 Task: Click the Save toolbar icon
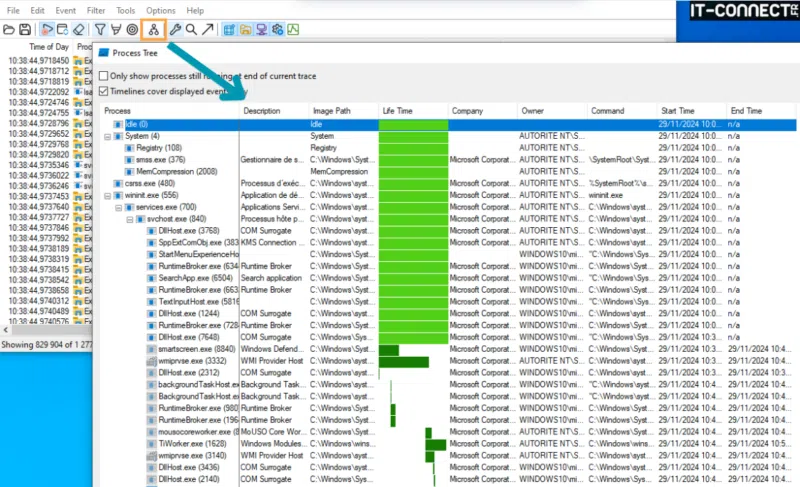click(24, 30)
